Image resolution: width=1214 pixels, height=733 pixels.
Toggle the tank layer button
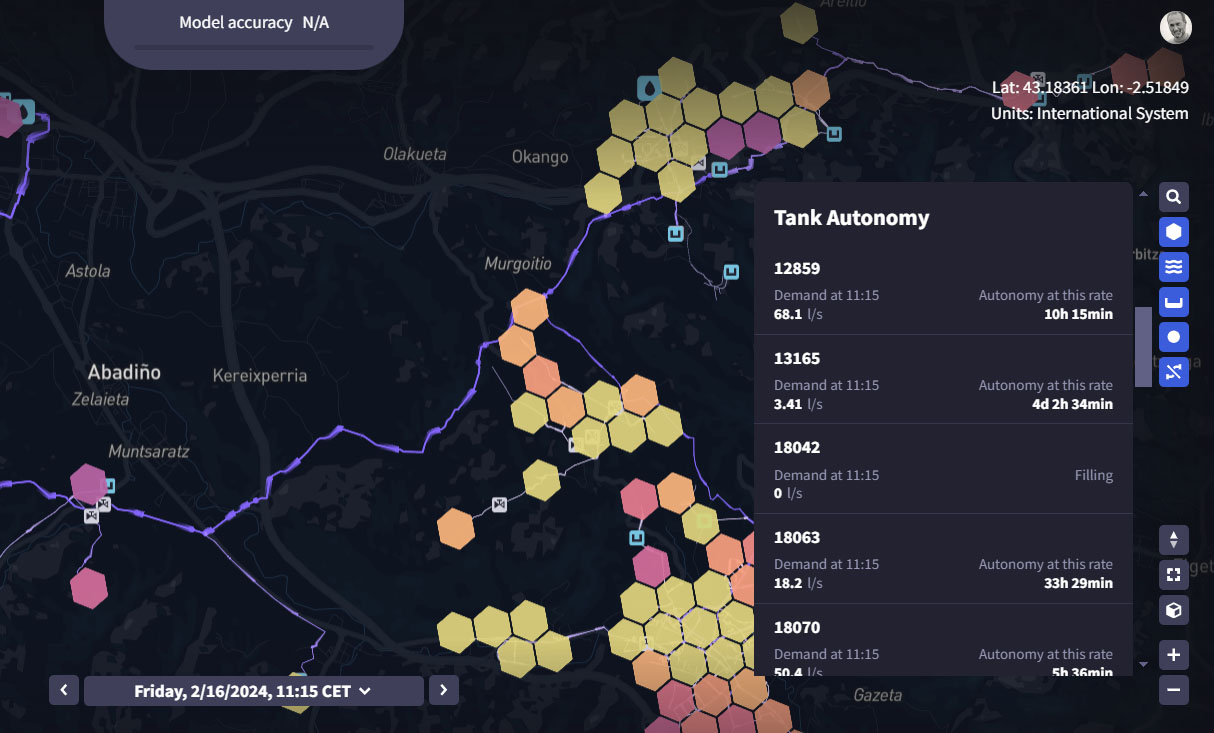(x=1173, y=302)
